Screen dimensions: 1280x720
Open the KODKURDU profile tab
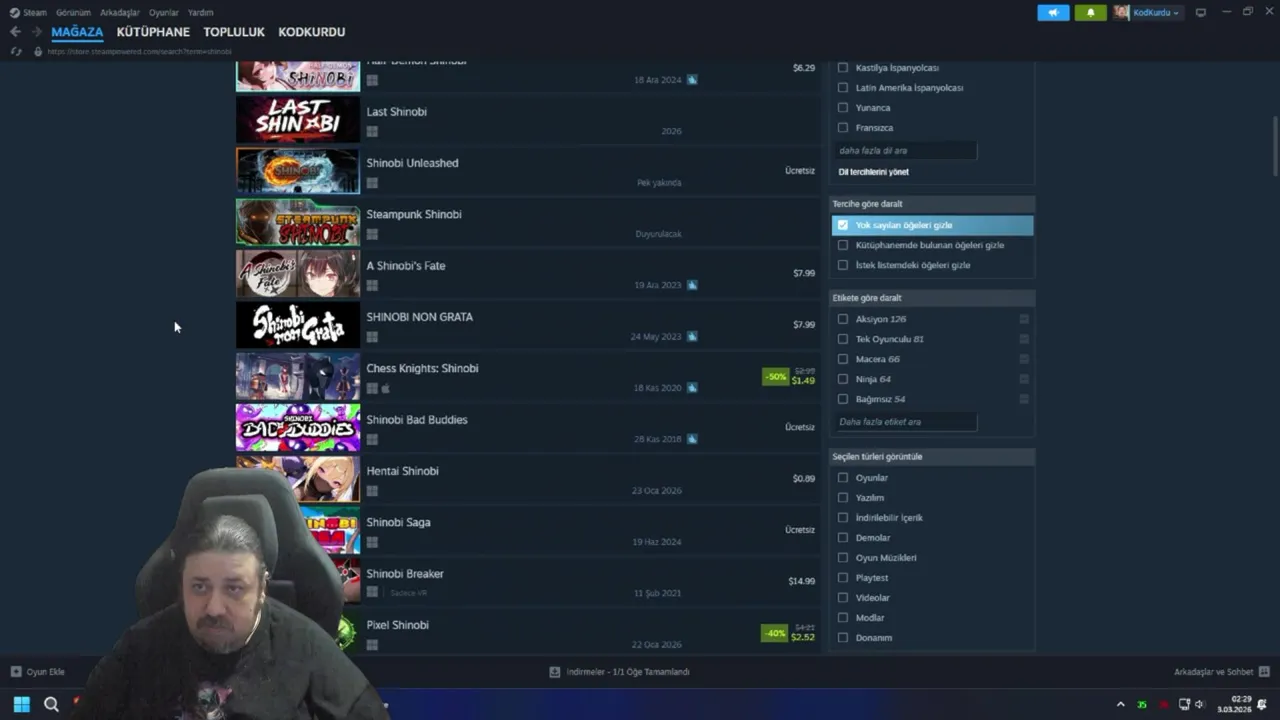[x=312, y=32]
